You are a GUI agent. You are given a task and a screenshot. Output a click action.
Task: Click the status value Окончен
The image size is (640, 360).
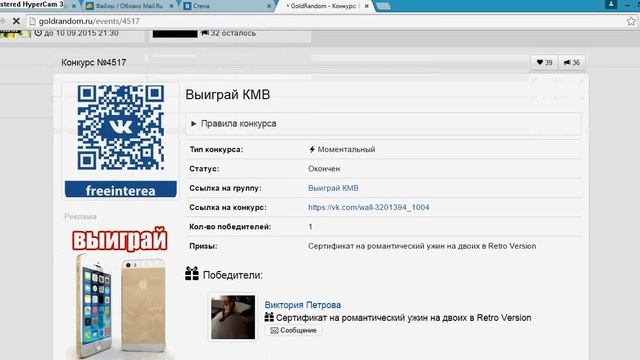click(x=324, y=169)
